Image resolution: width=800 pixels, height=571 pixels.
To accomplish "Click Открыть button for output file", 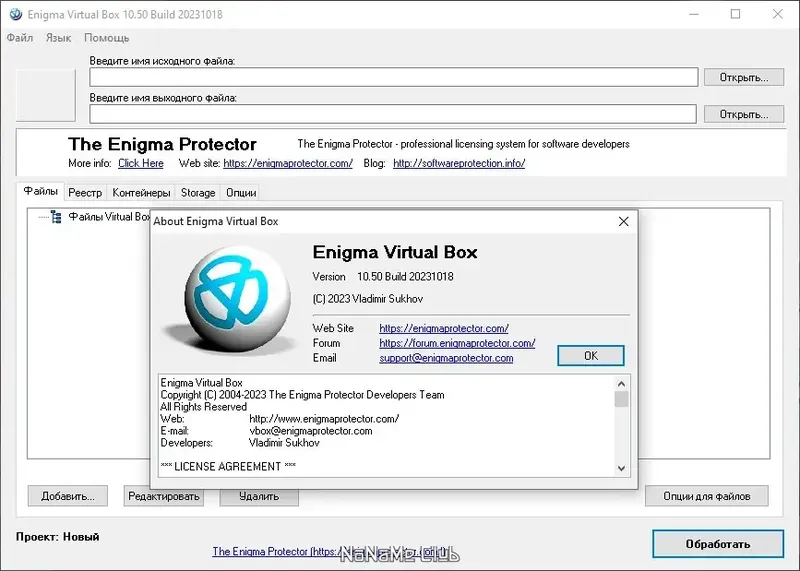I will pyautogui.click(x=743, y=114).
